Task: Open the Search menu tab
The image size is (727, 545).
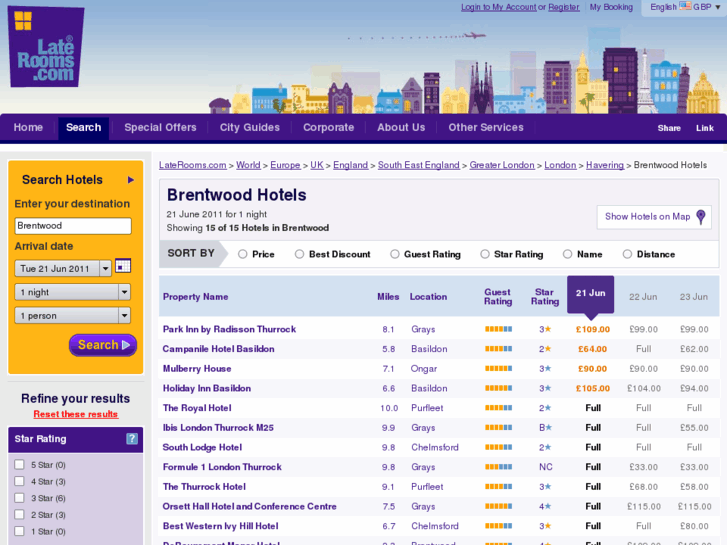Action: [x=83, y=128]
